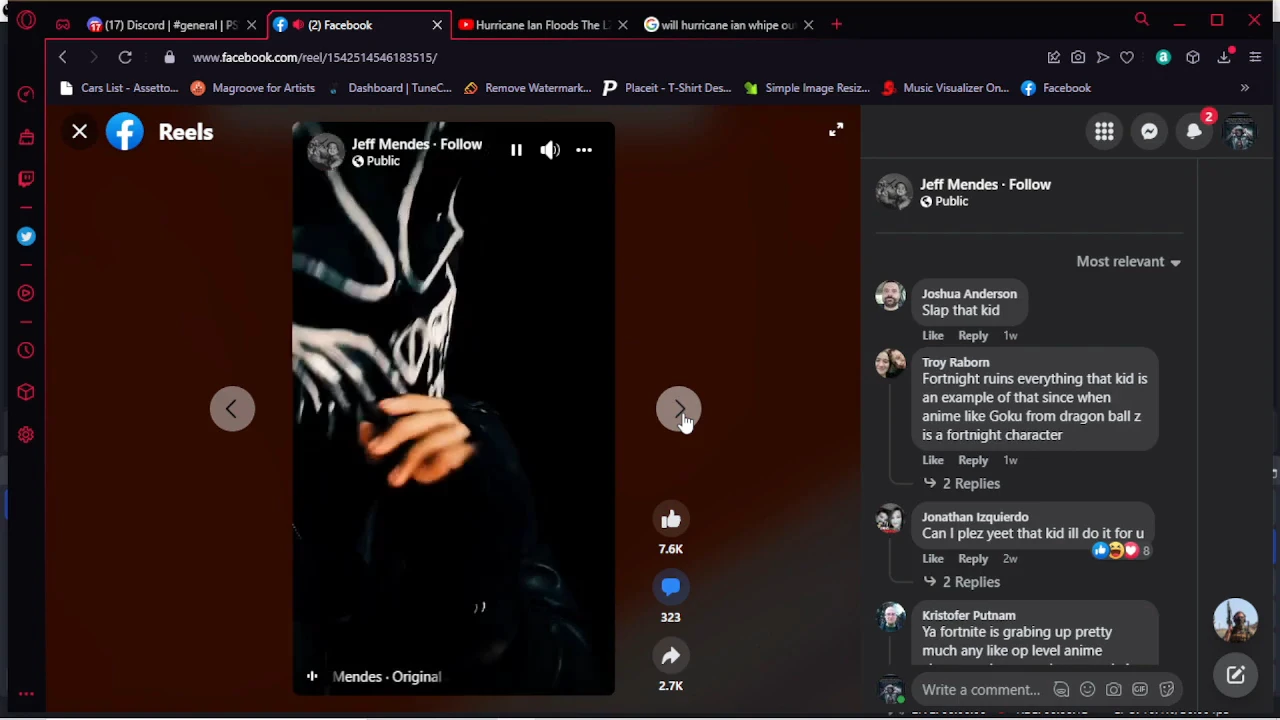Click the browser back arrow

click(x=62, y=58)
